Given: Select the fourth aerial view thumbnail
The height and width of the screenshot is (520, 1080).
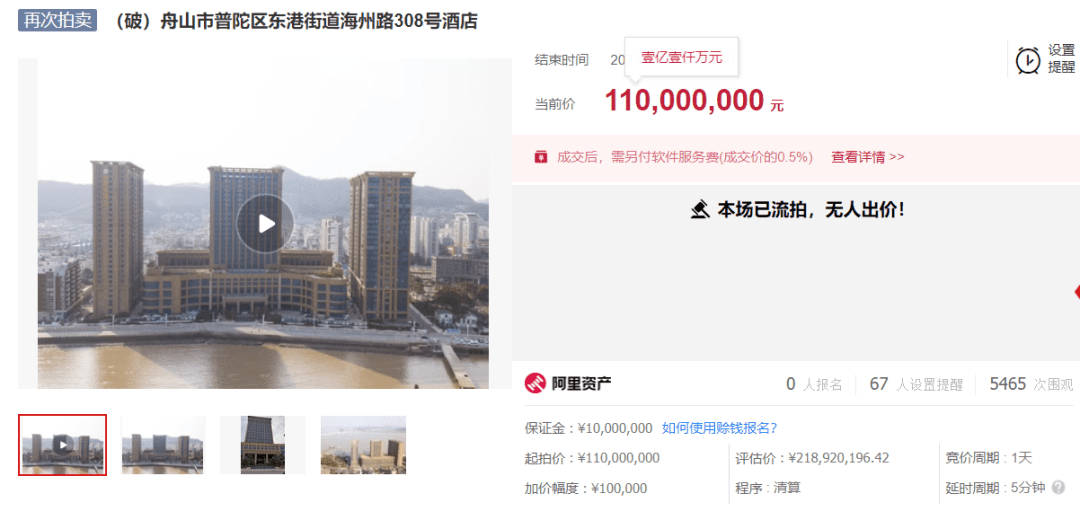Looking at the screenshot, I should 363,445.
